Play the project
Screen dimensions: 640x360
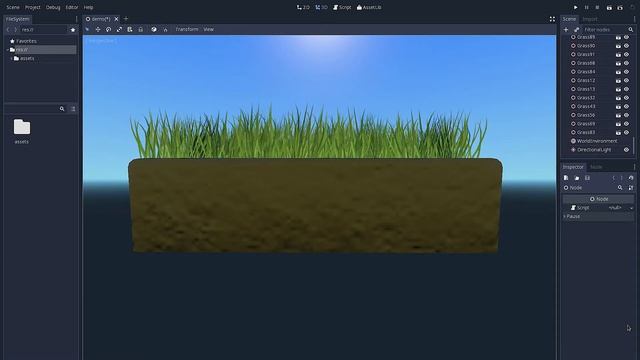576,7
